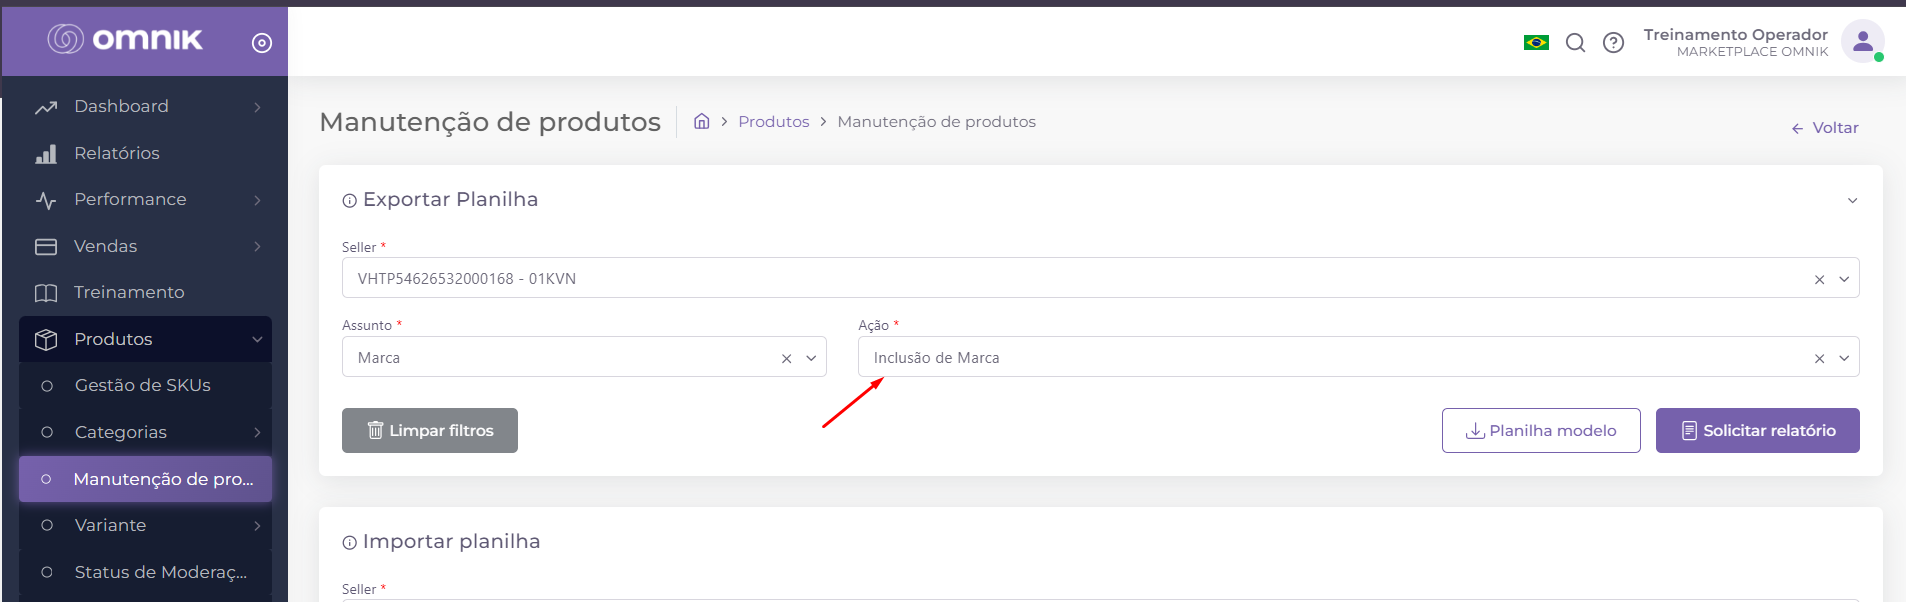Click the Seller field showing VHTP54626532000168
The height and width of the screenshot is (602, 1906).
(1101, 278)
